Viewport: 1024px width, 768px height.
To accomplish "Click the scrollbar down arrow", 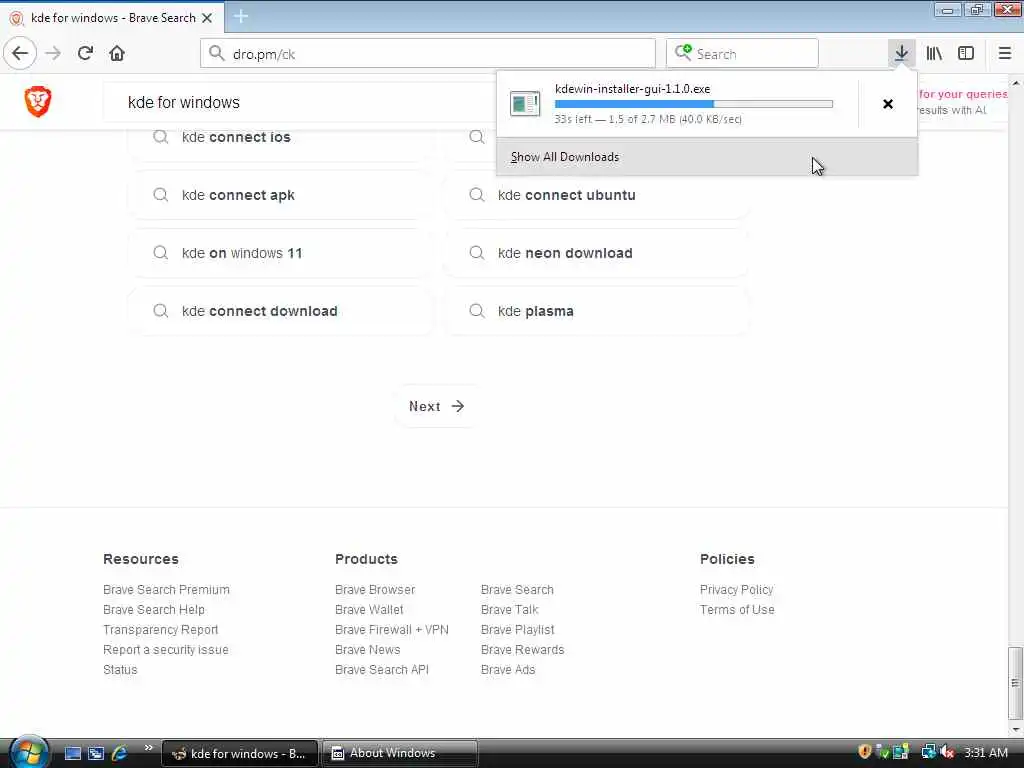I will click(x=1015, y=729).
